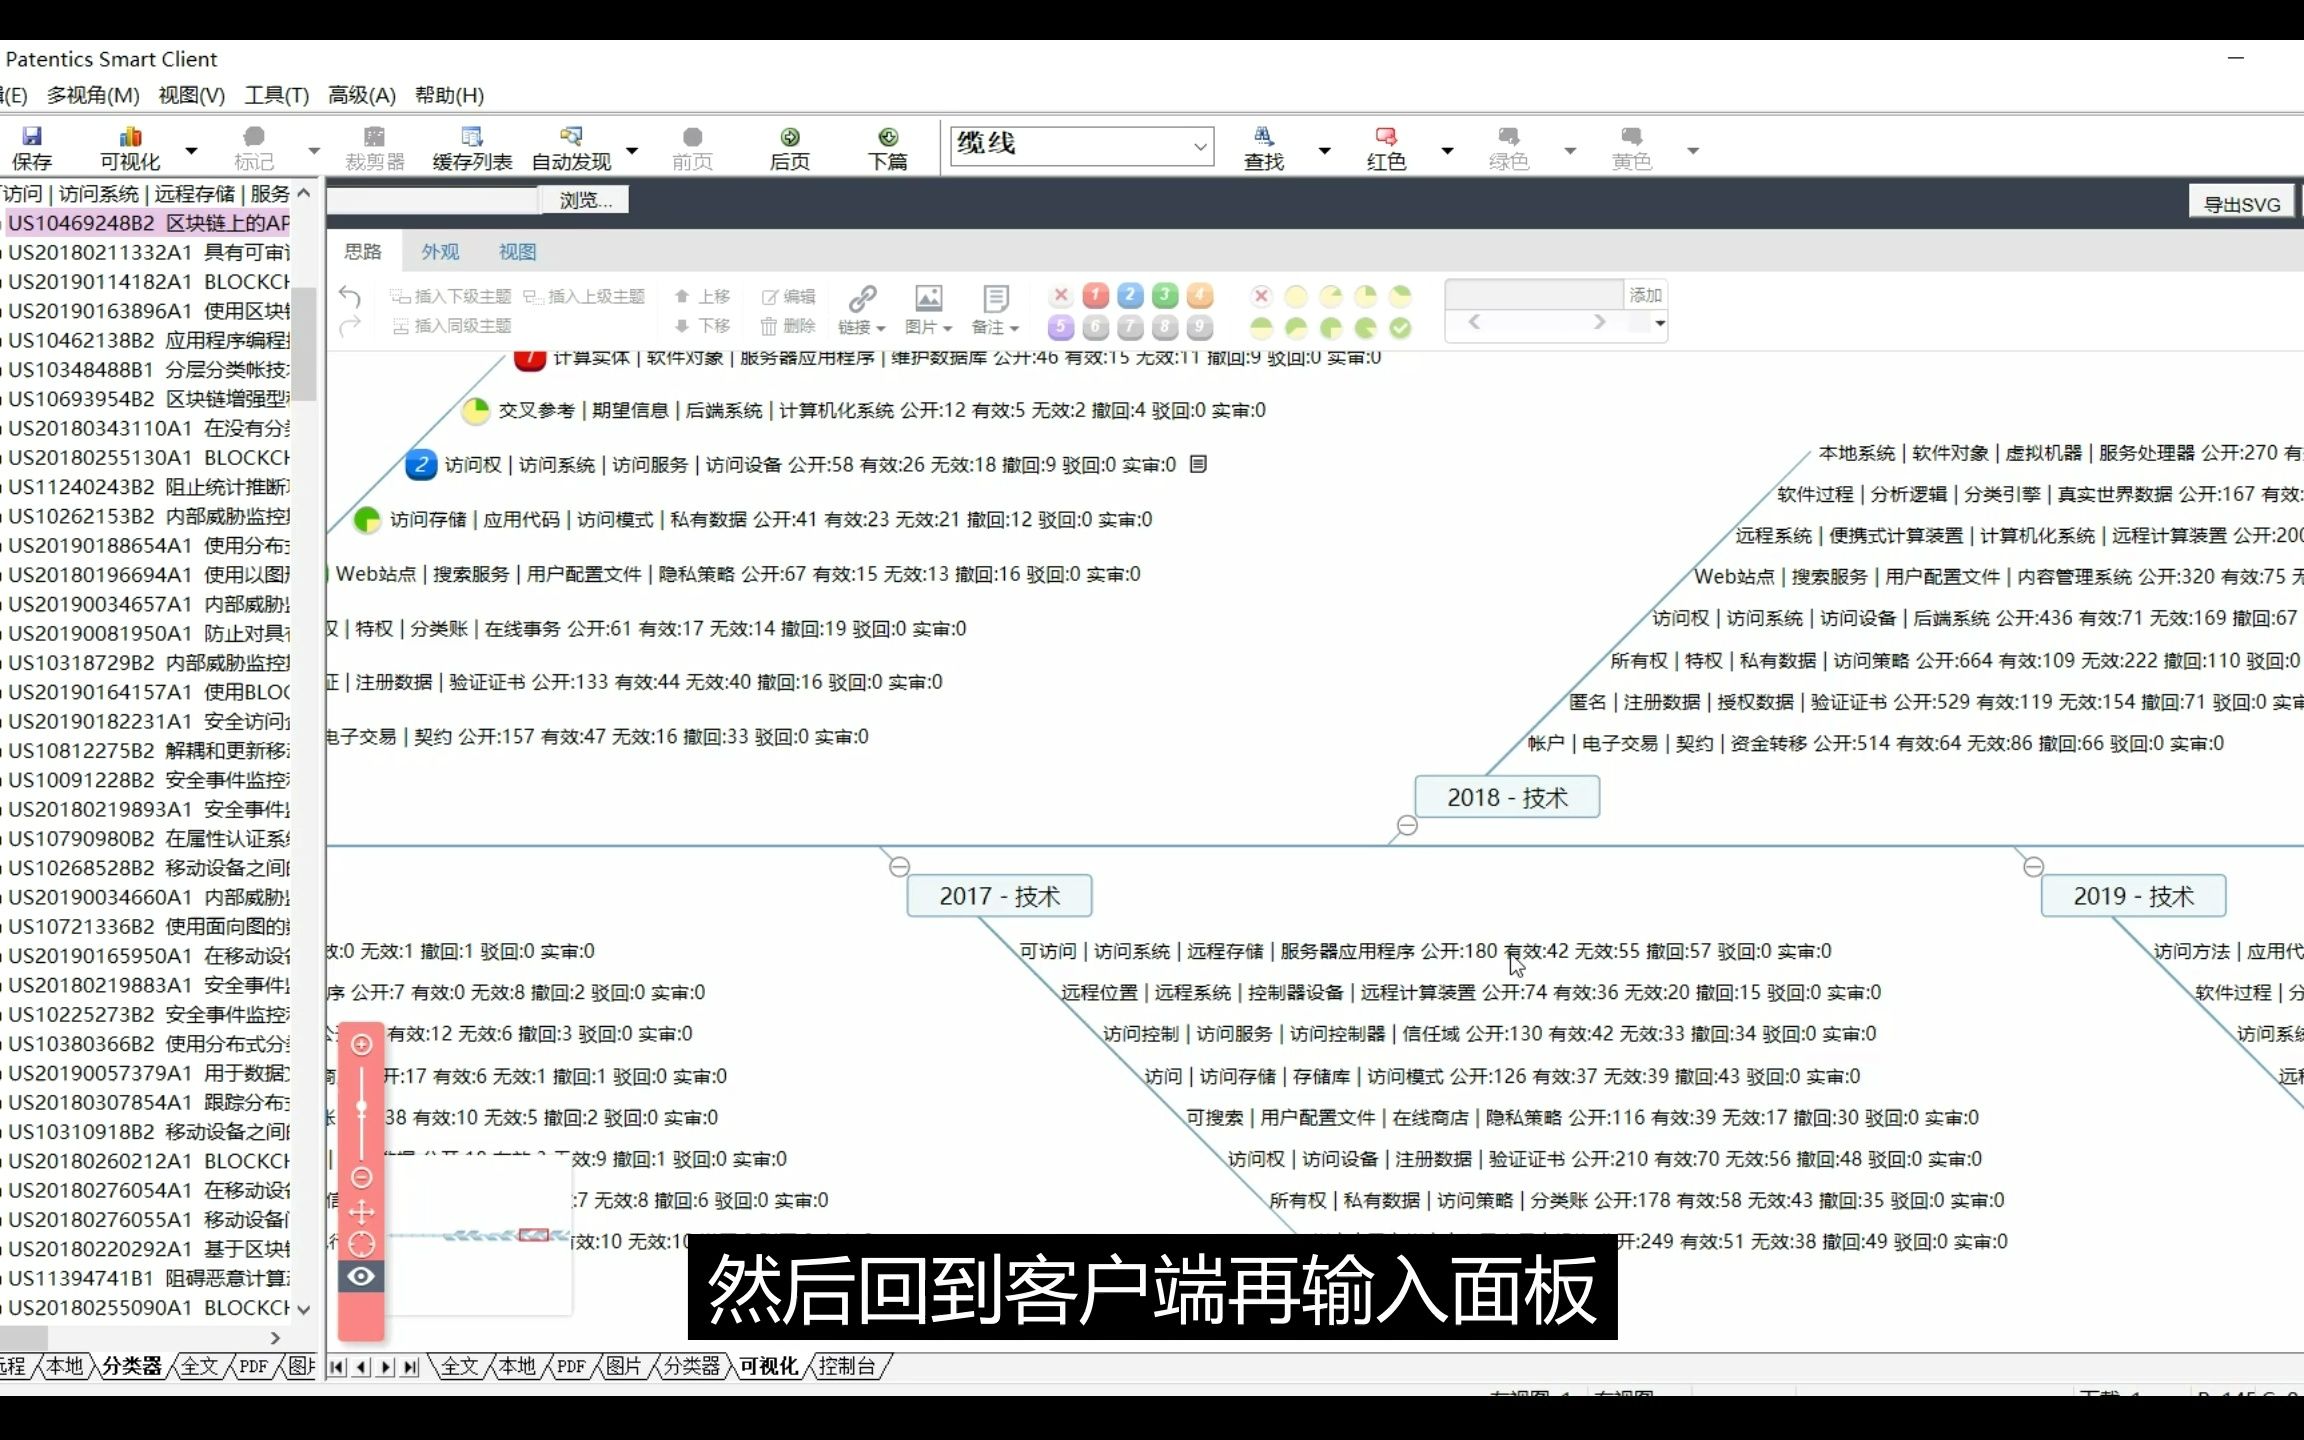Click 删除 delete topic

pyautogui.click(x=788, y=326)
